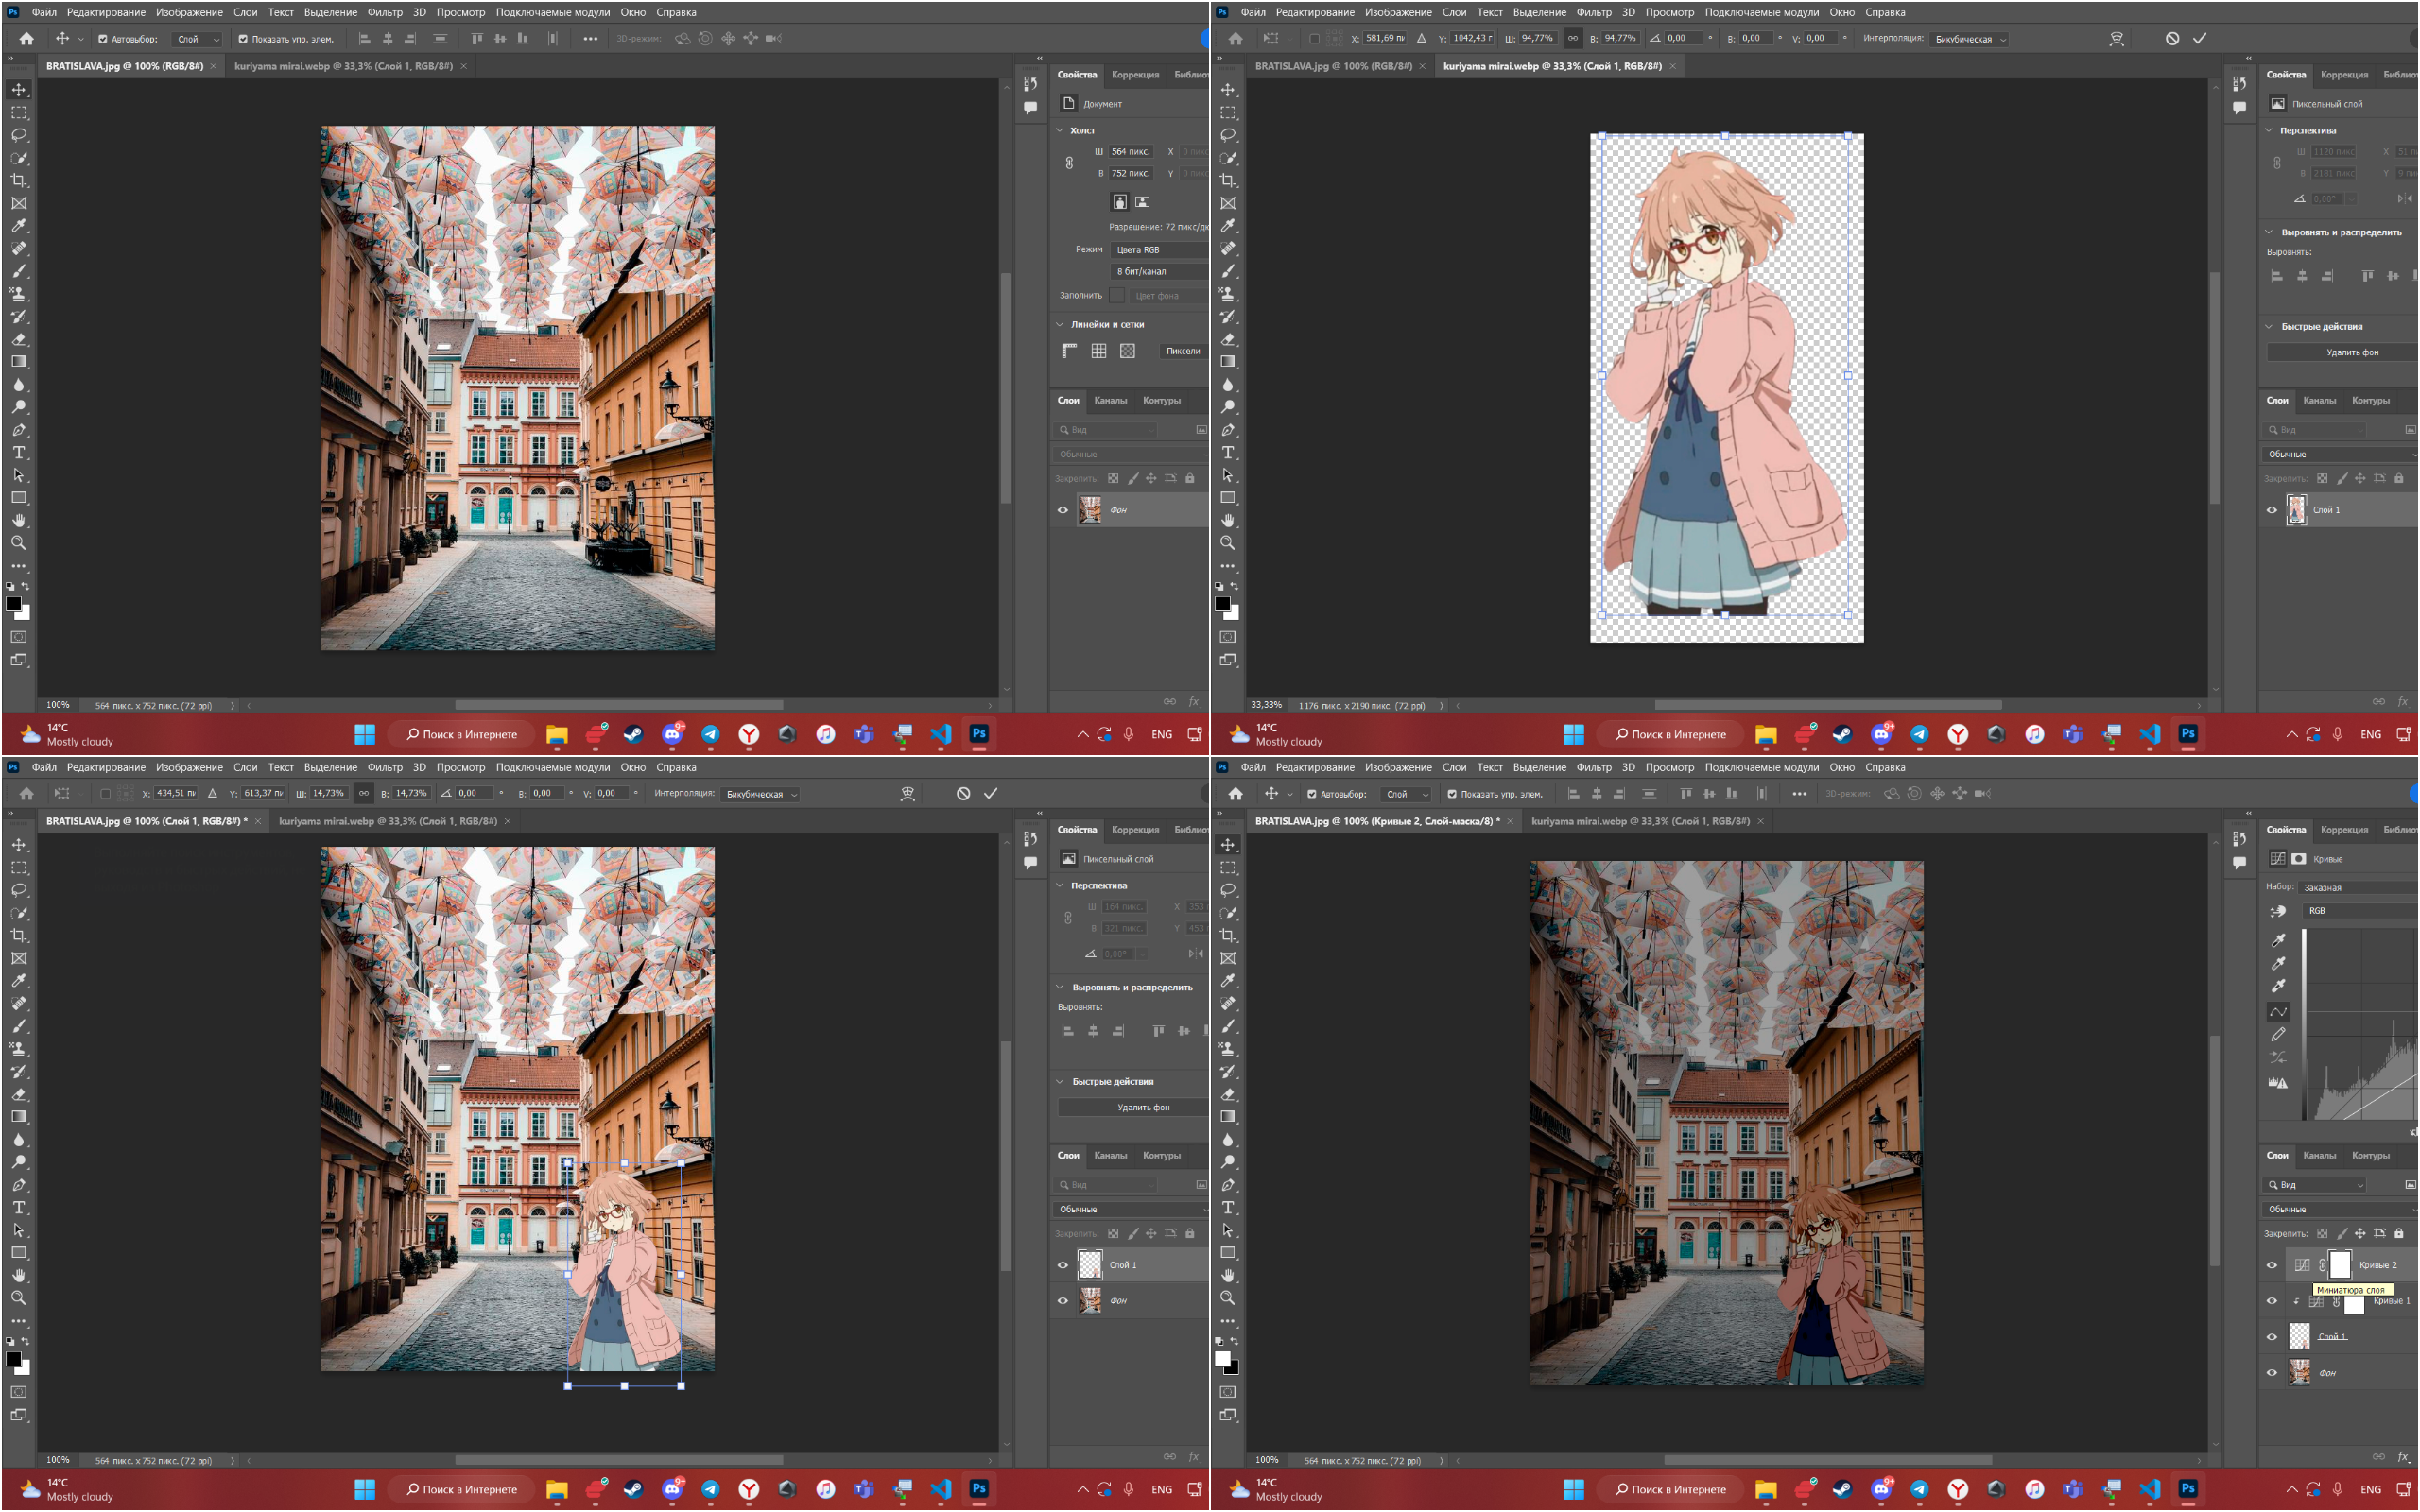The height and width of the screenshot is (1512, 2420).
Task: Click the Заполнить fill color box in top-left Properties
Action: [1117, 296]
